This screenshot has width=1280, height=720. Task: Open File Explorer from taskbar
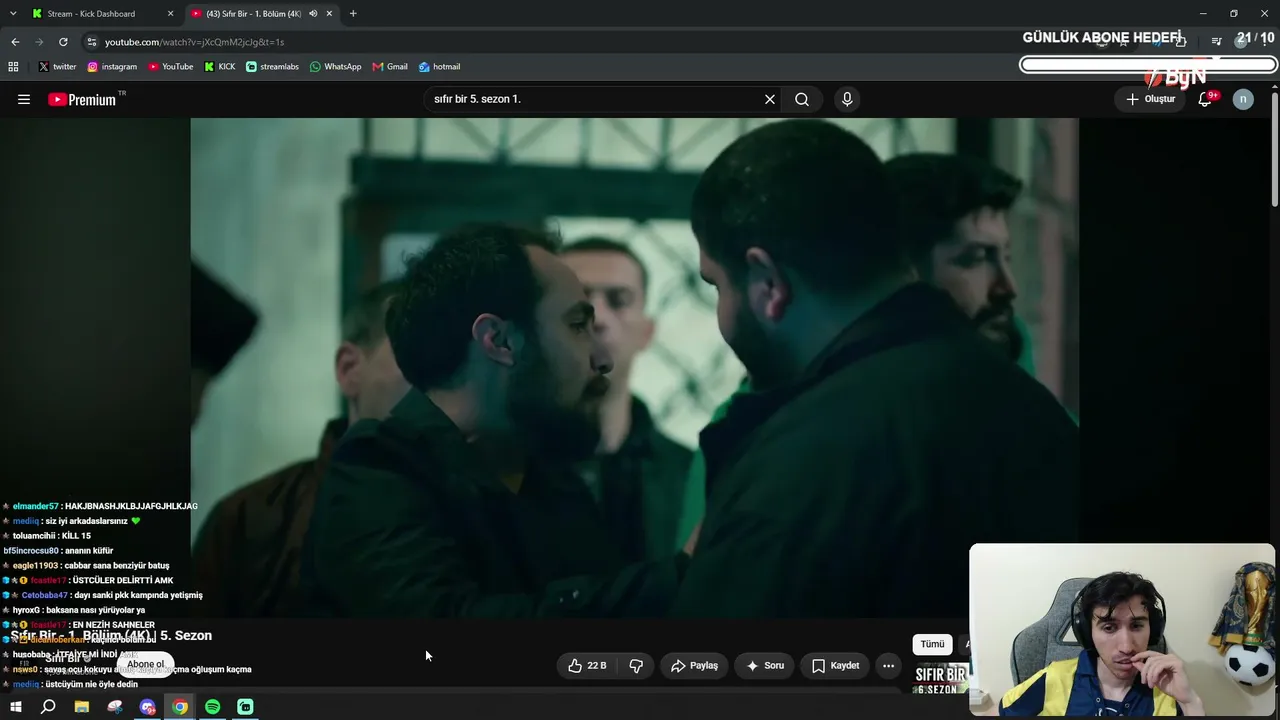(82, 707)
